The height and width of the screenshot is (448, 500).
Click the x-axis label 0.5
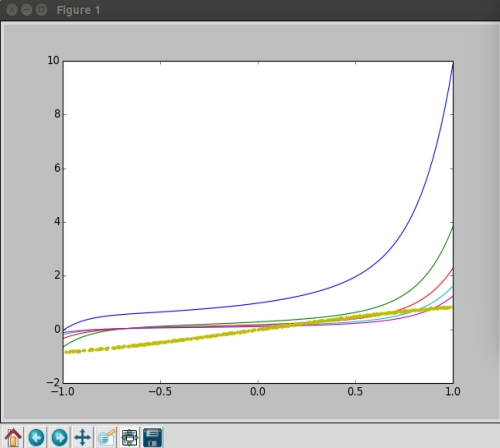click(355, 391)
